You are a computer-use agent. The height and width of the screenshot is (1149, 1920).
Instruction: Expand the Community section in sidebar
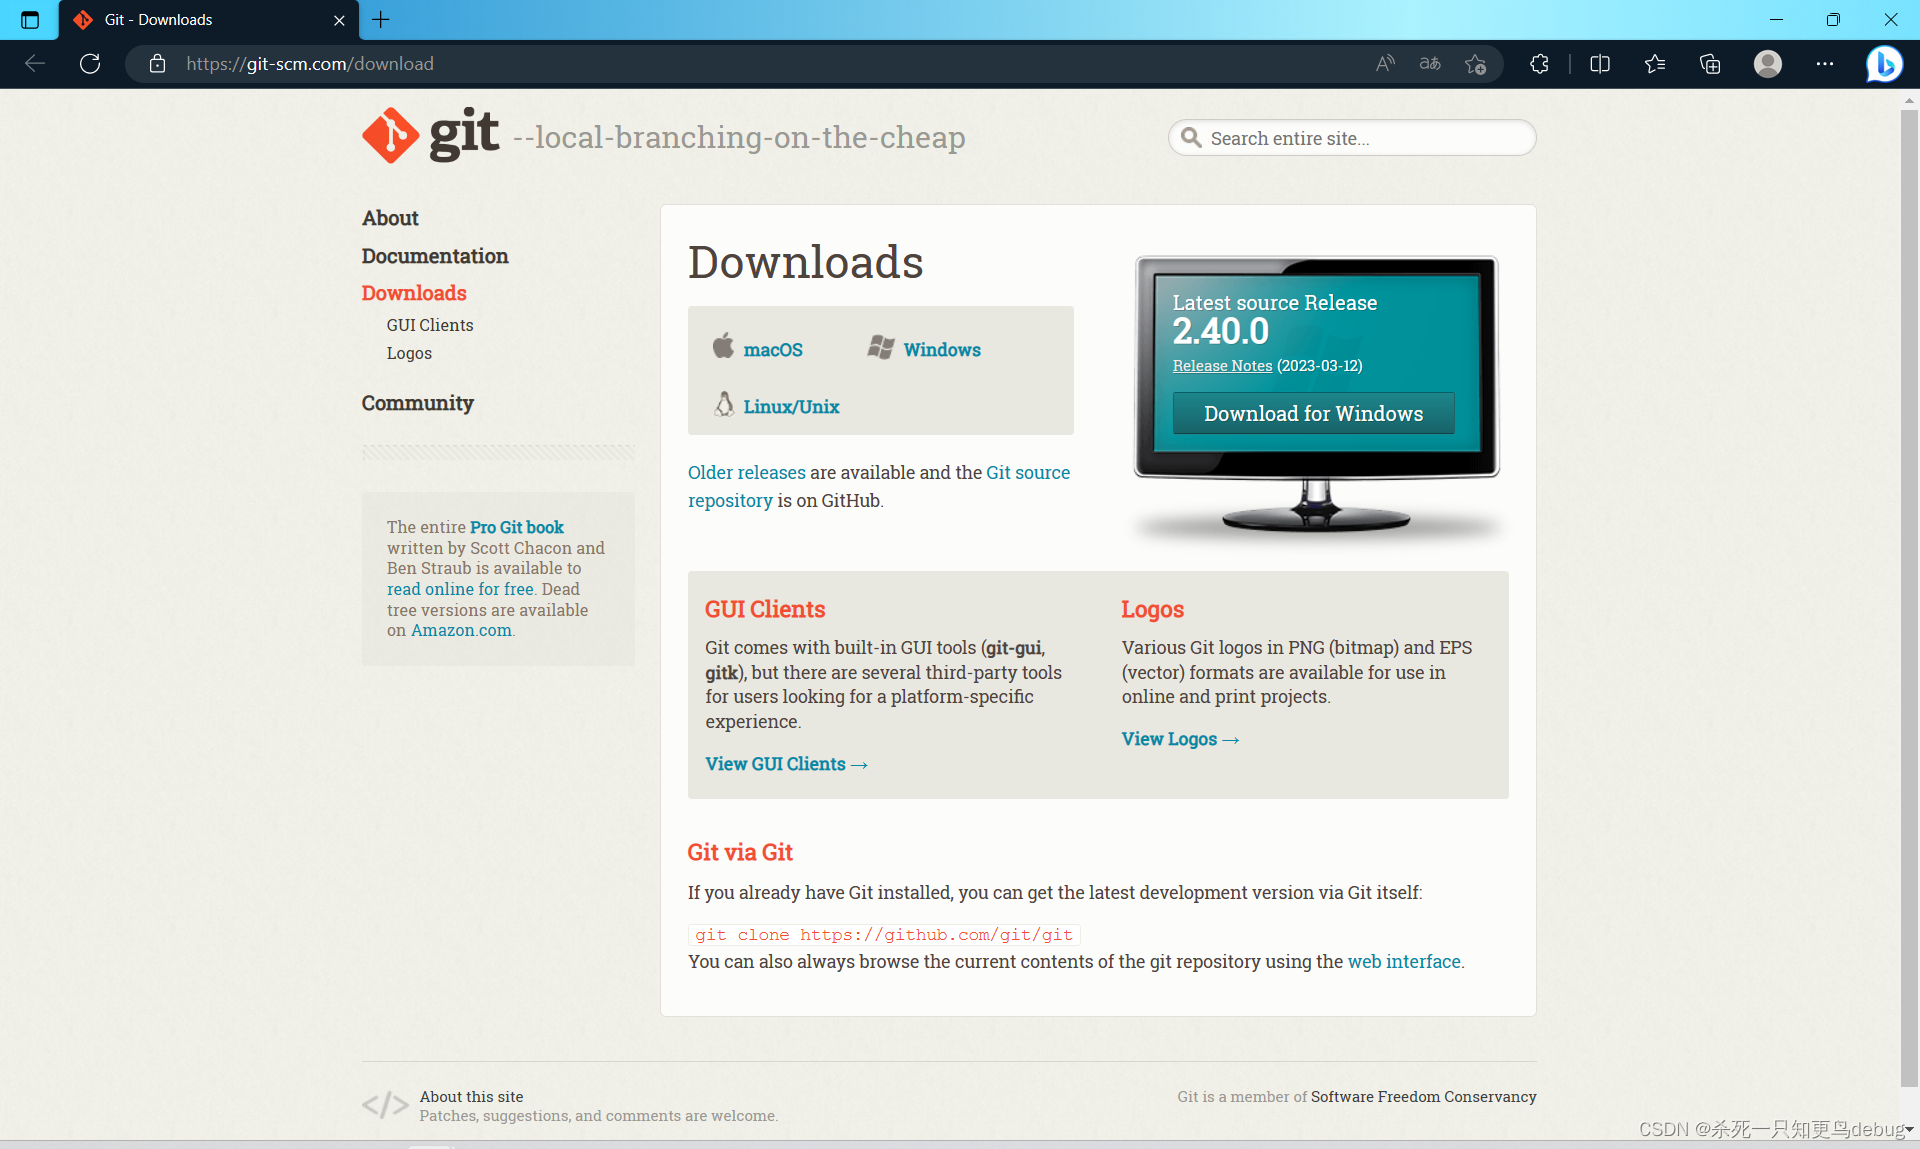click(417, 402)
